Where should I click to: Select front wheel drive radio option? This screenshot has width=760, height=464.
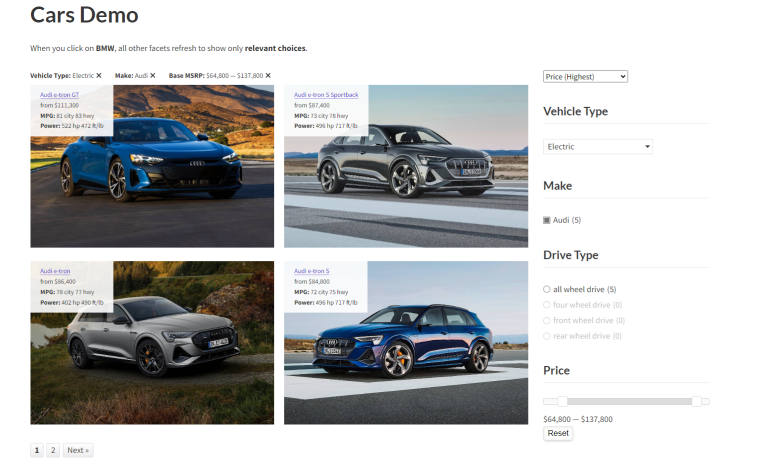click(x=547, y=320)
